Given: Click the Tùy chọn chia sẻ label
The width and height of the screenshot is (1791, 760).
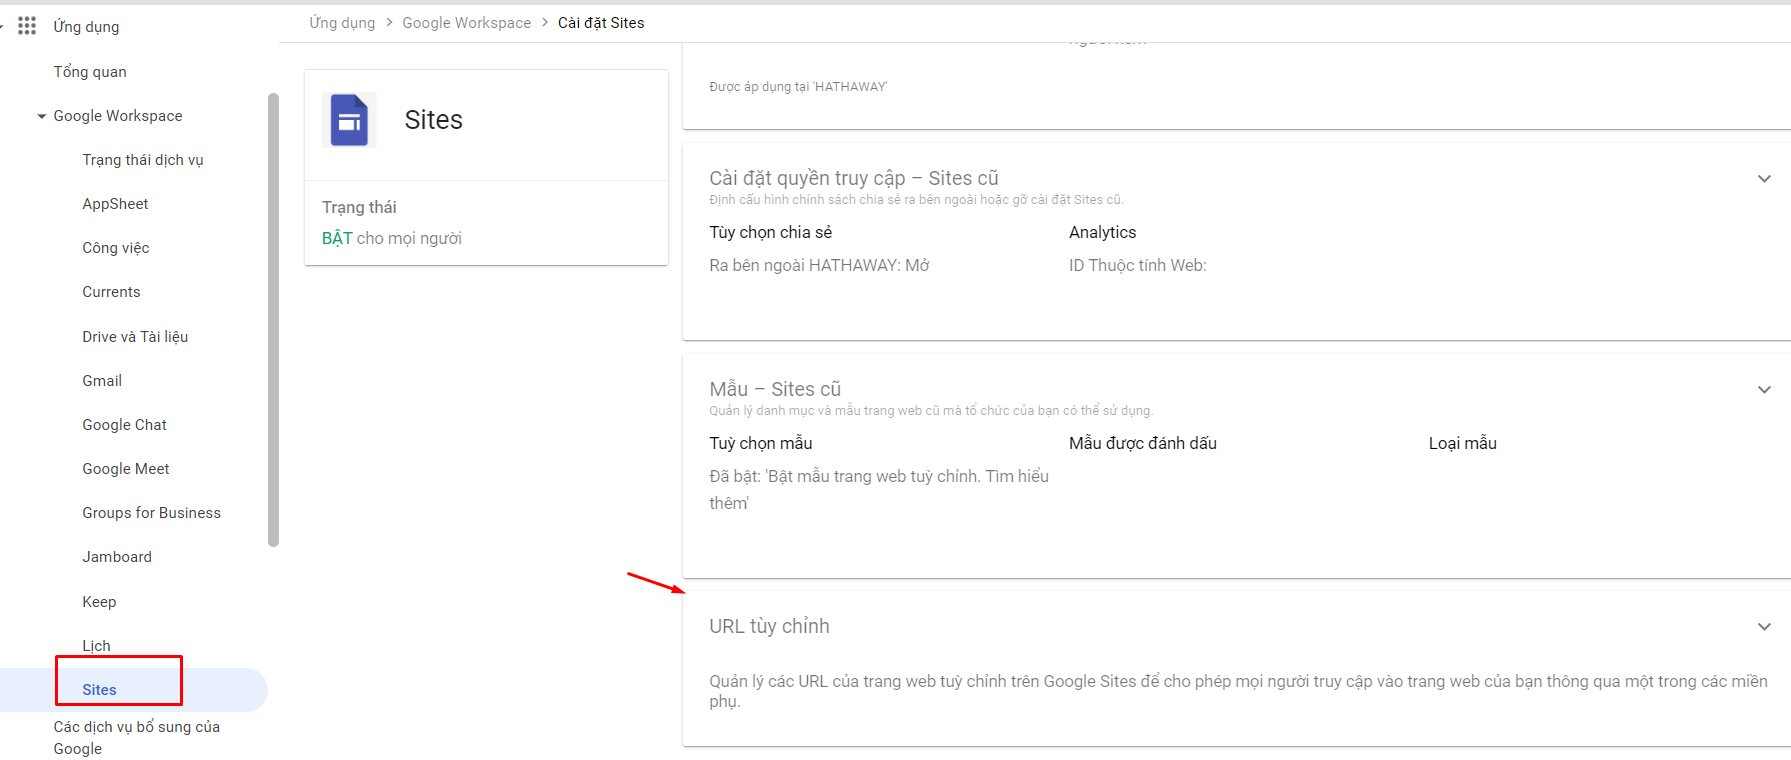Looking at the screenshot, I should (x=770, y=232).
